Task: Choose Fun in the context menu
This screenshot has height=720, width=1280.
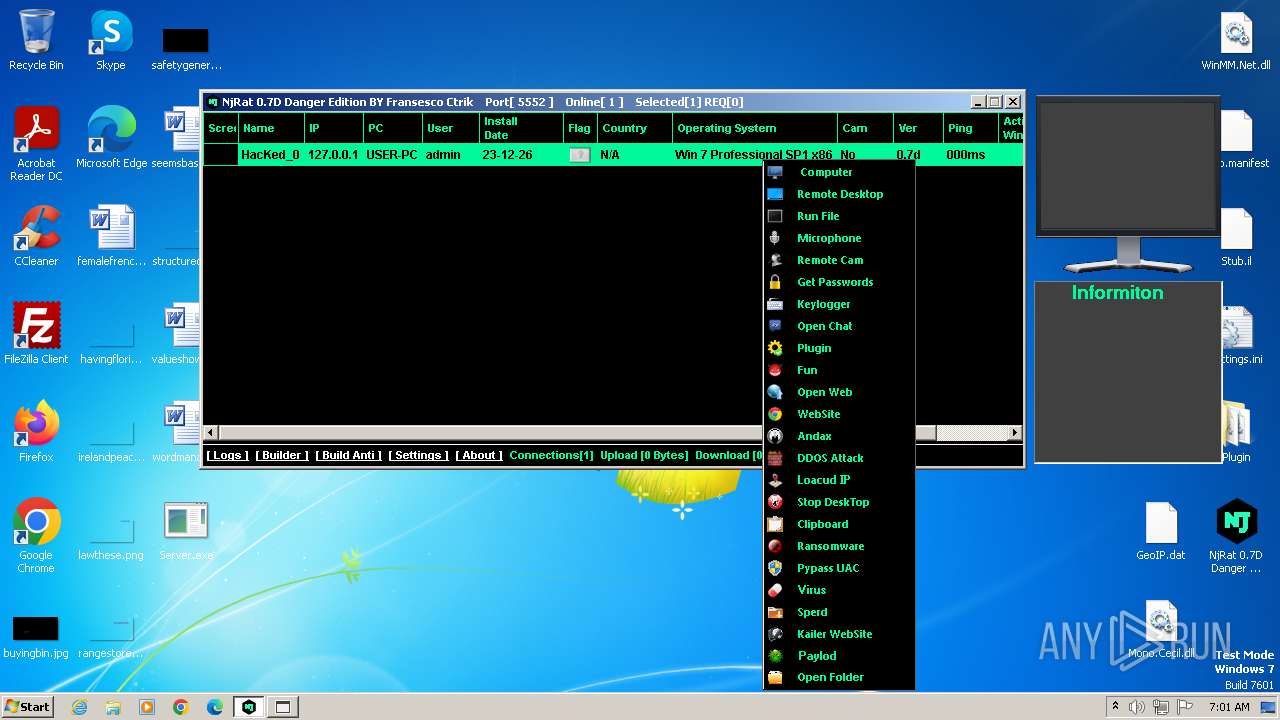Action: (x=839, y=370)
